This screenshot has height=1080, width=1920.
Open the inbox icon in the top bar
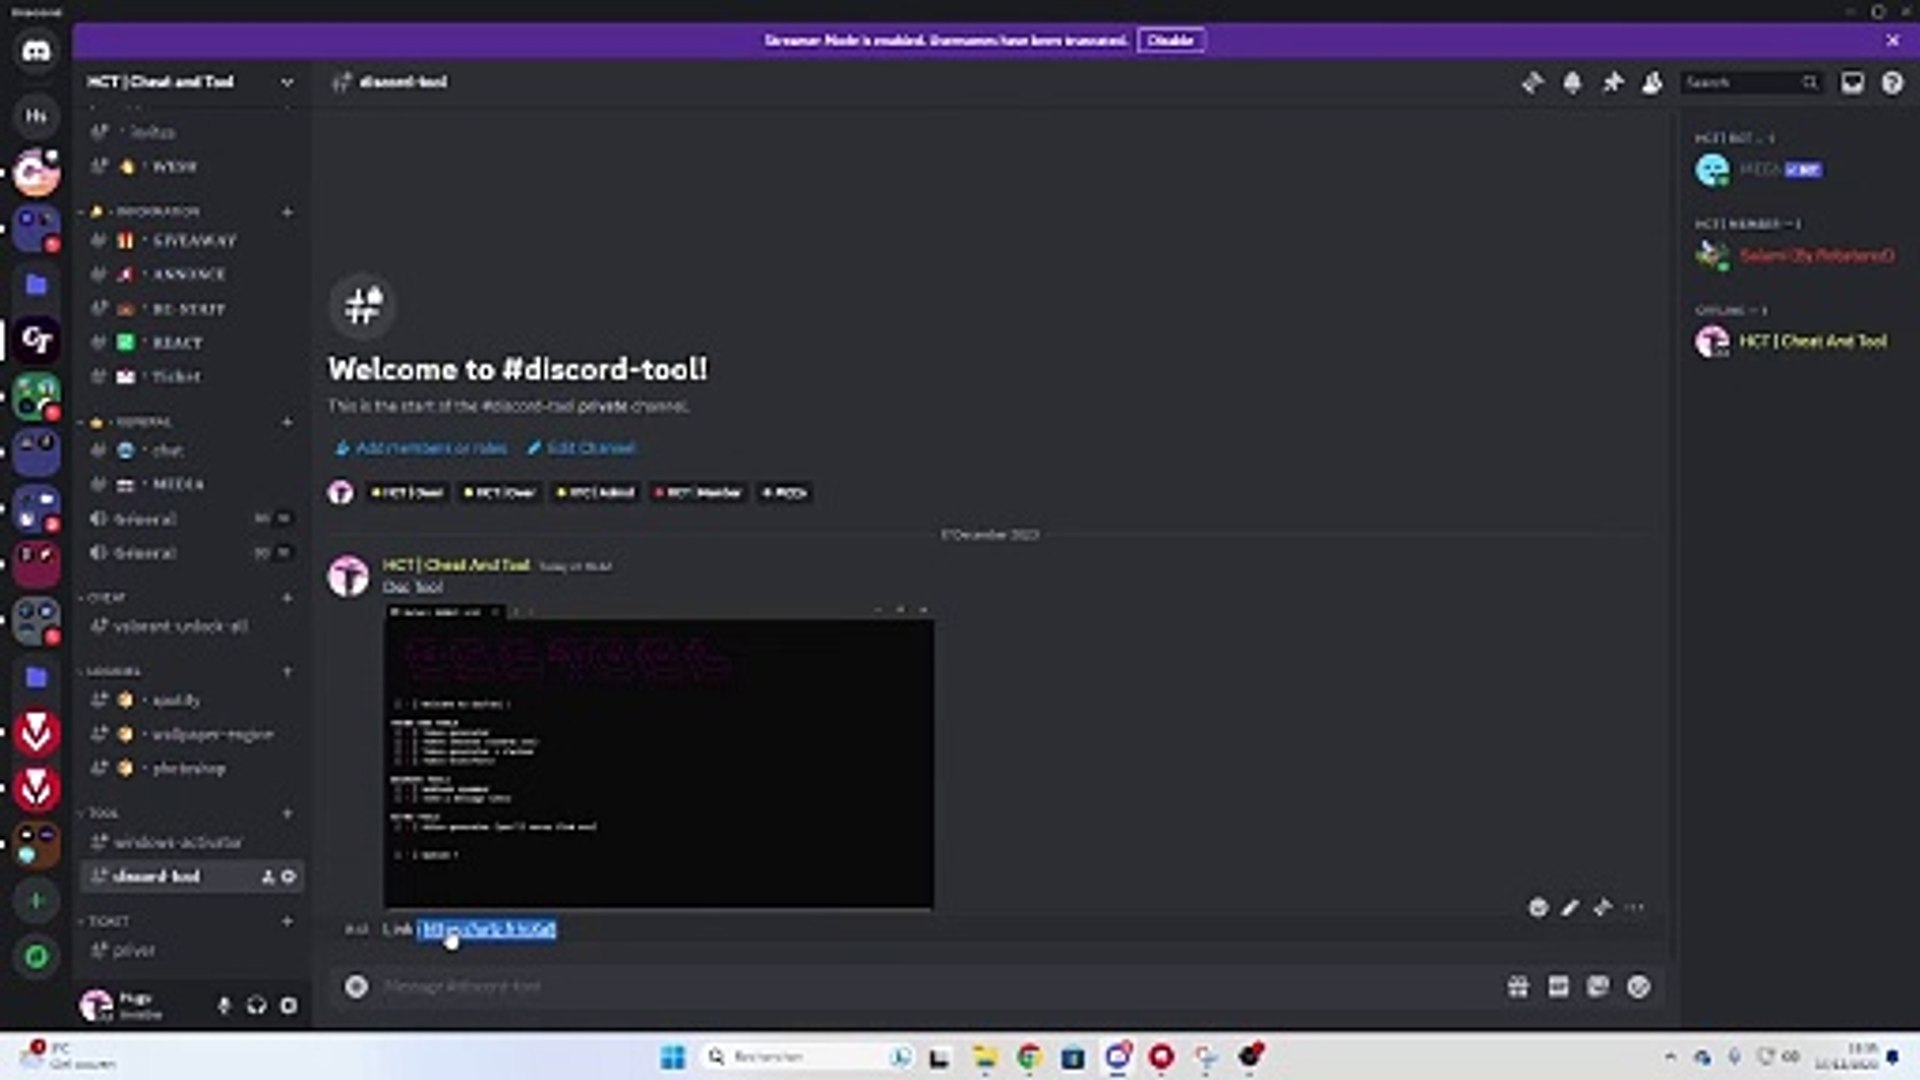1851,83
